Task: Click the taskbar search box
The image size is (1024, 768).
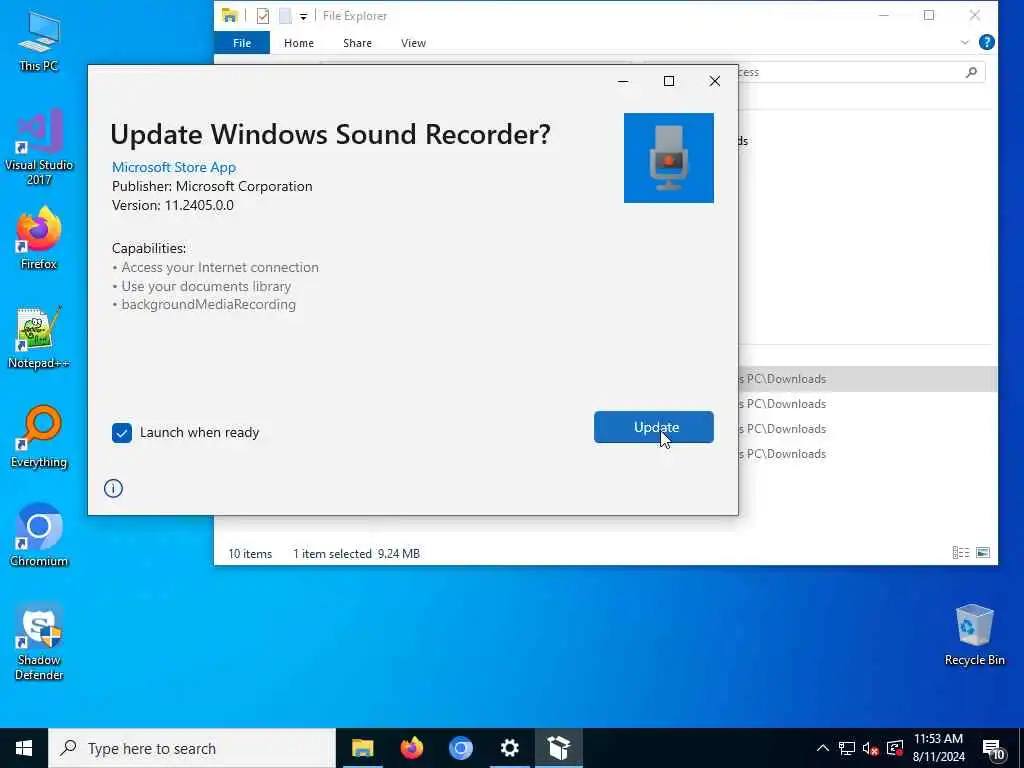Action: (192, 748)
